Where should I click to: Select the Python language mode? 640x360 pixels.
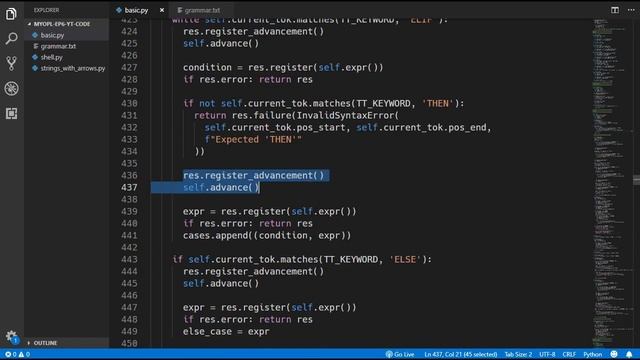click(x=593, y=354)
